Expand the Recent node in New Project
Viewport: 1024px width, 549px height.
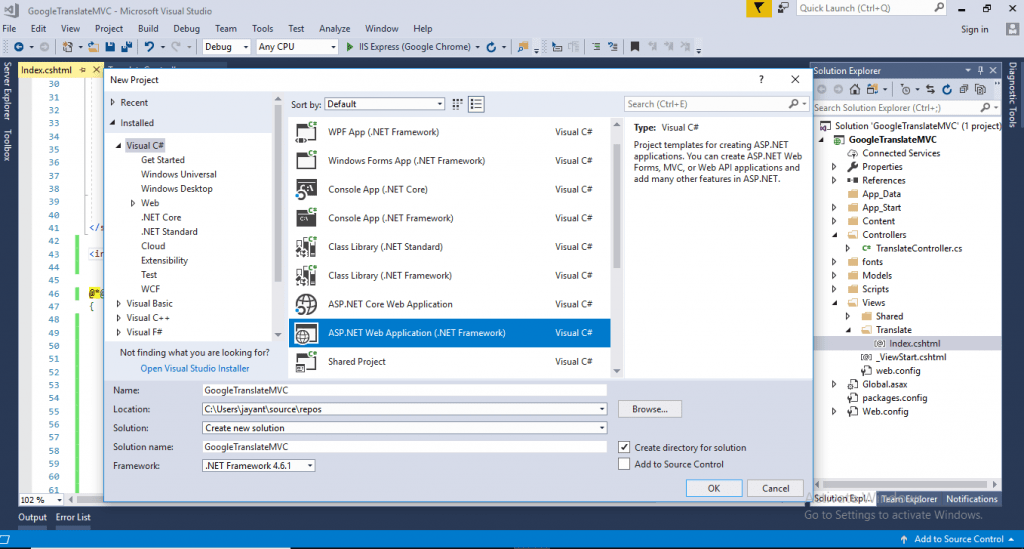(x=113, y=102)
